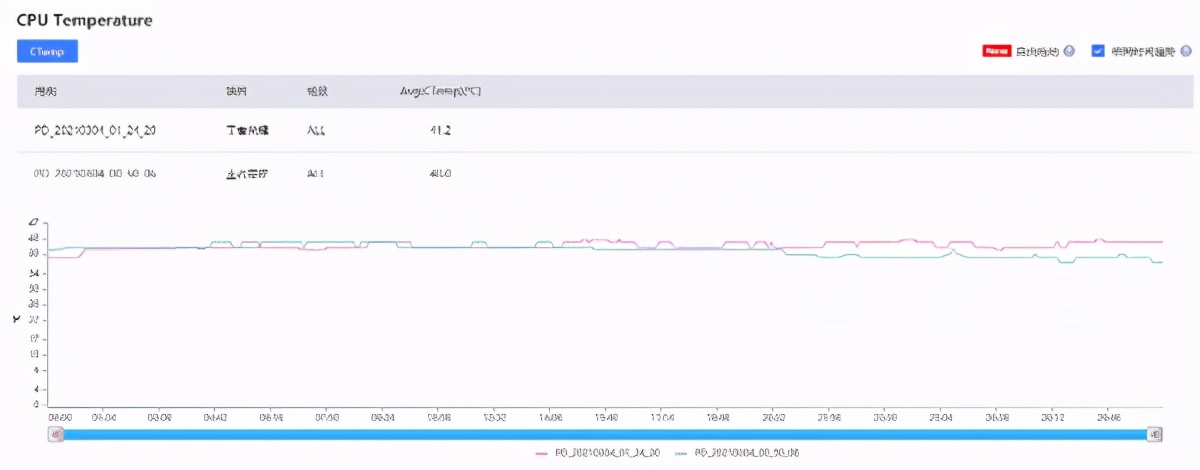Click the blue CTemp button
The image size is (1200, 470).
pos(47,51)
